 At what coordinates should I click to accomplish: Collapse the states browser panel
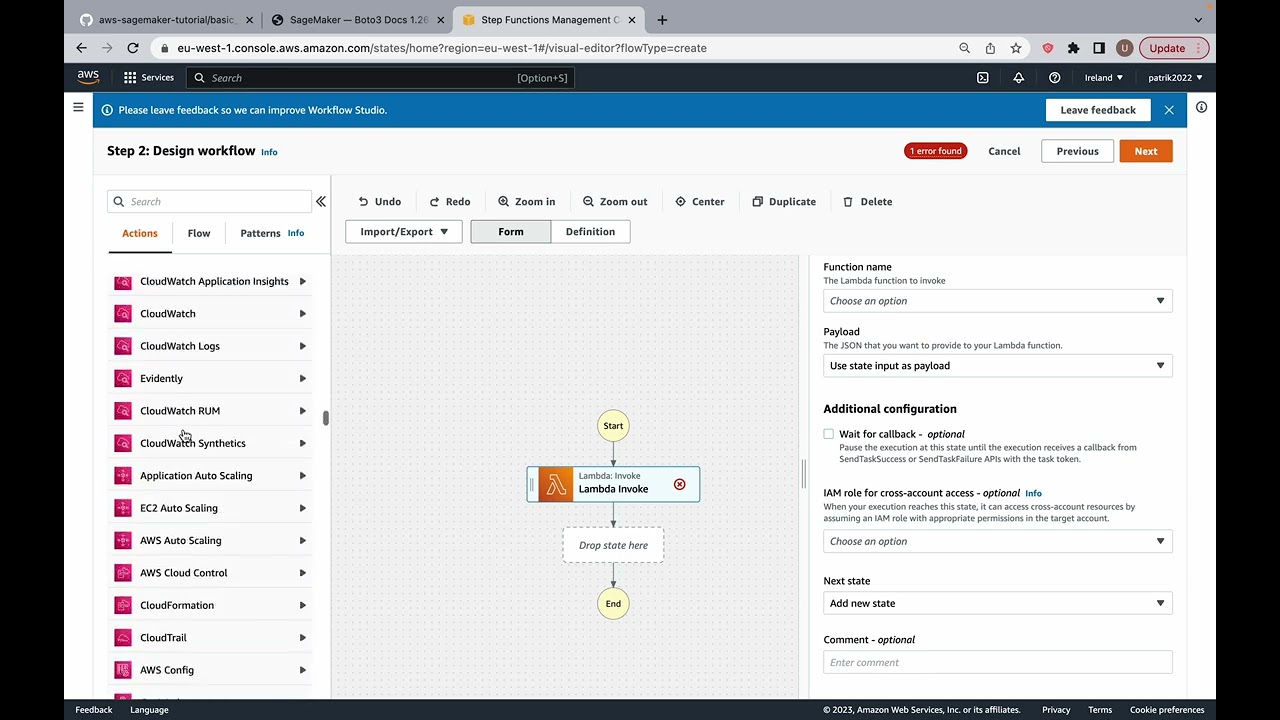pyautogui.click(x=321, y=202)
